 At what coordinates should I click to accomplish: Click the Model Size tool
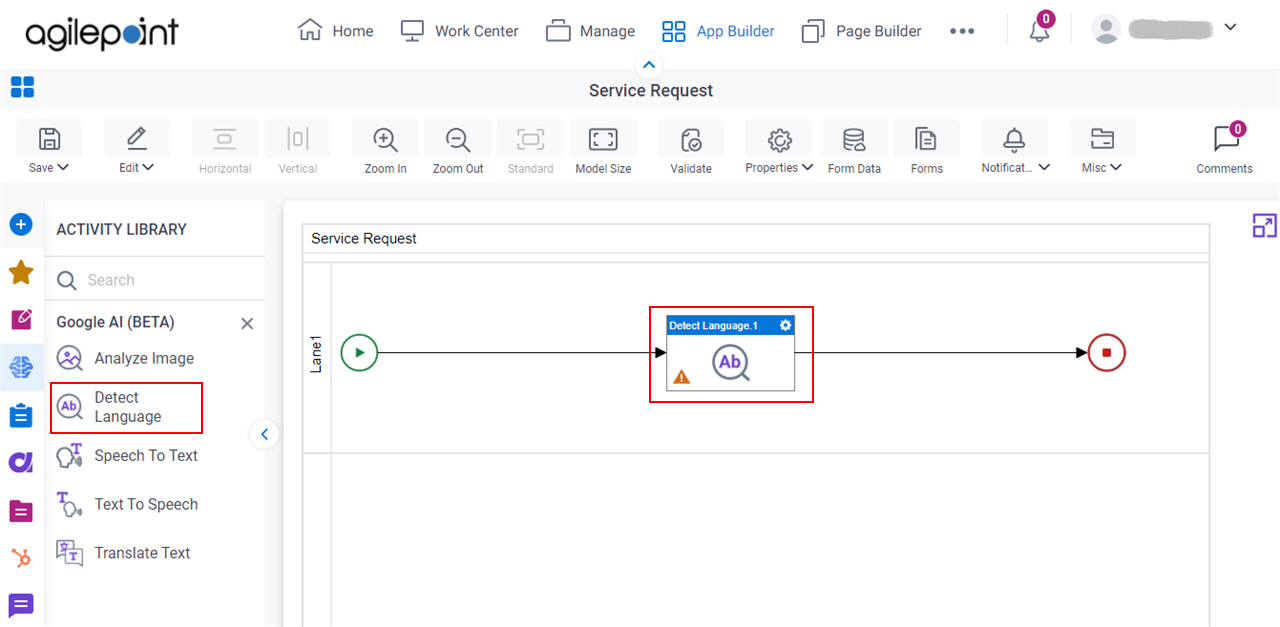(603, 148)
